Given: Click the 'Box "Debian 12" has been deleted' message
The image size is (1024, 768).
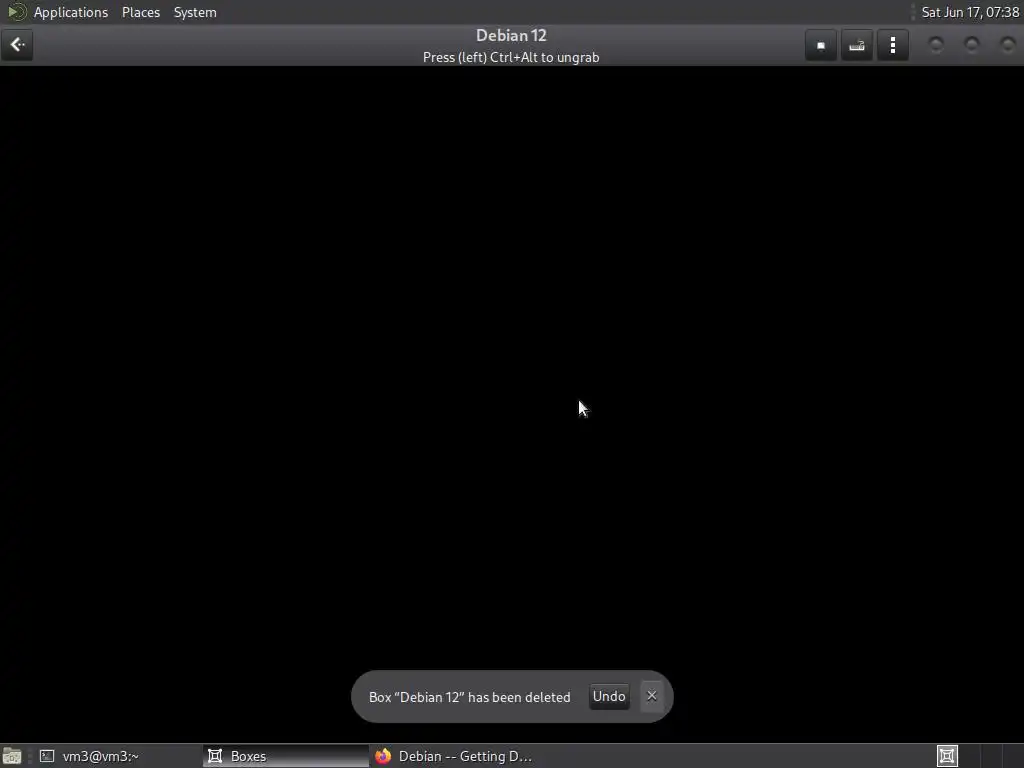Looking at the screenshot, I should 470,697.
